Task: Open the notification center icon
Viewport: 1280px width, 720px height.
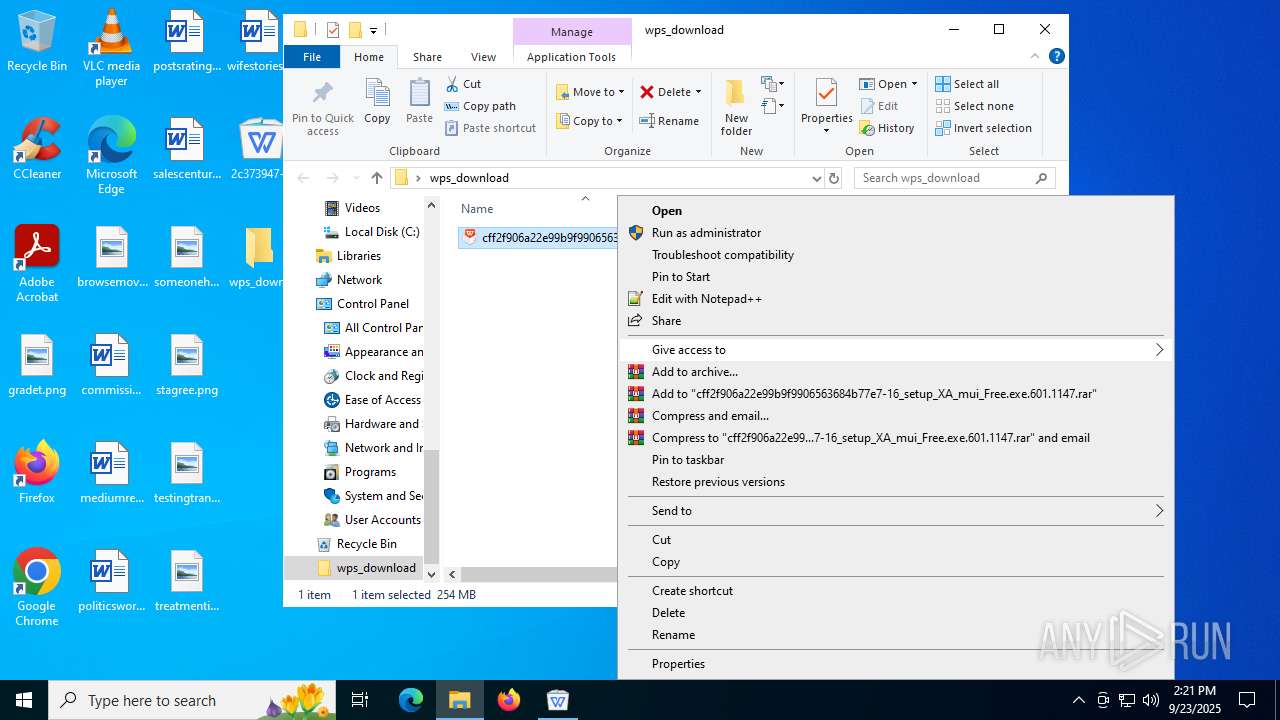Action: (1247, 700)
